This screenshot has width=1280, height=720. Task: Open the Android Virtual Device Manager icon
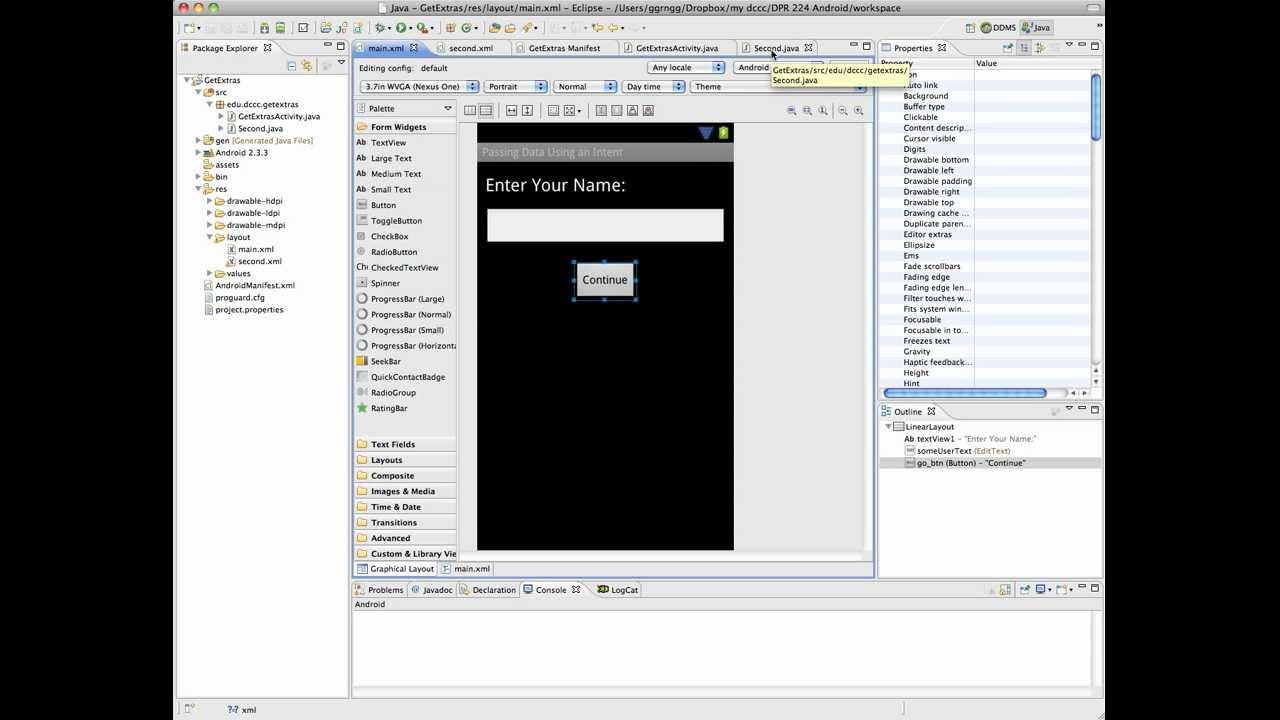tap(280, 28)
